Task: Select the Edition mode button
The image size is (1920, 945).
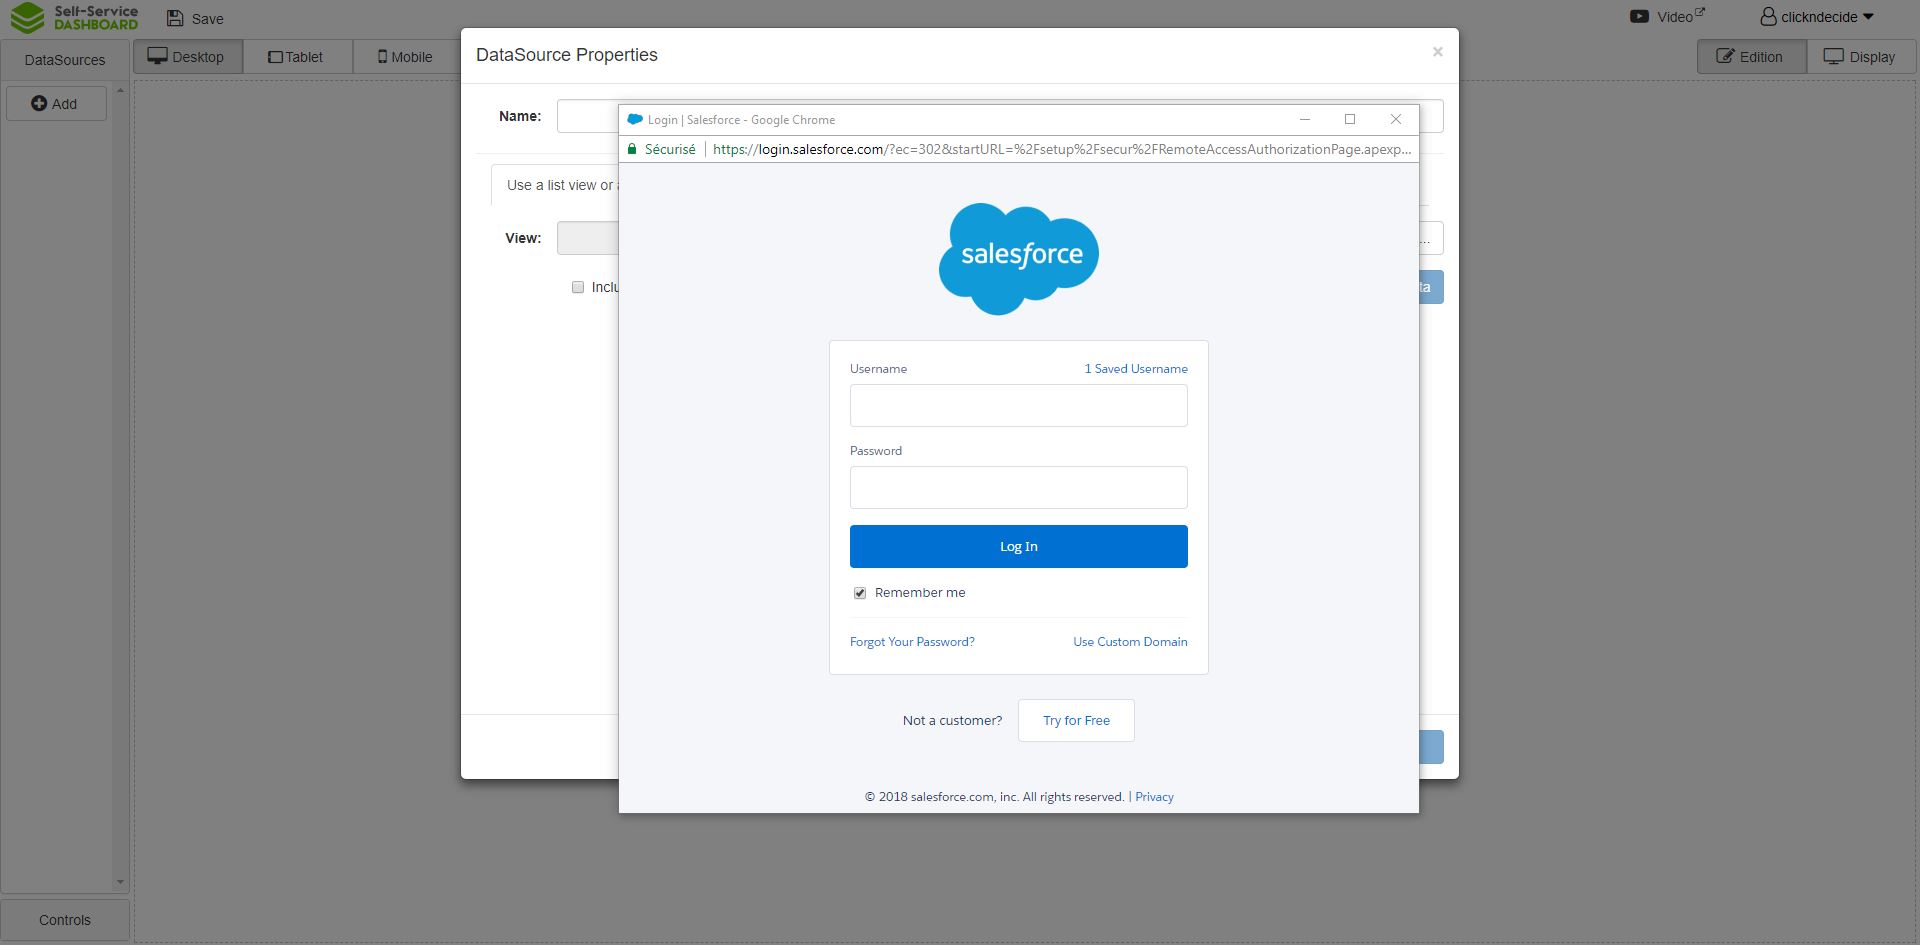Action: pos(1751,57)
